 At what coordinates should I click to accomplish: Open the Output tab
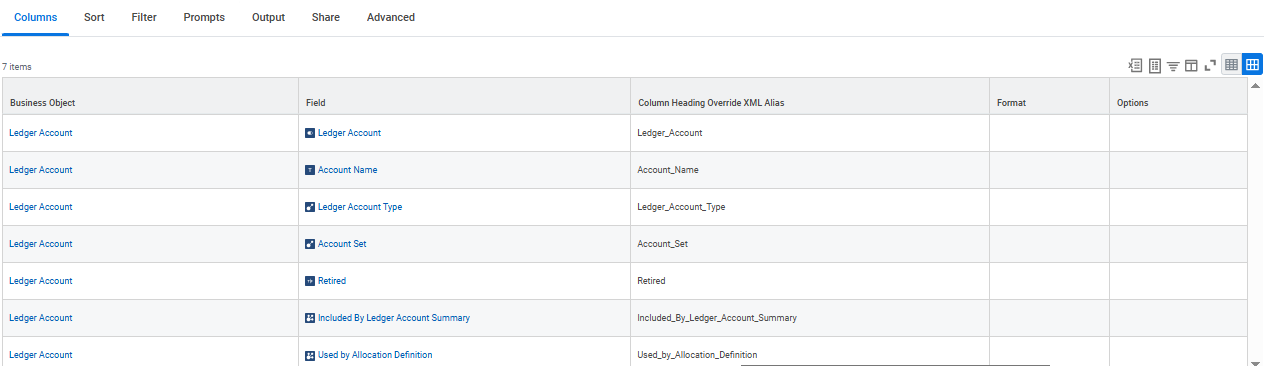coord(268,17)
